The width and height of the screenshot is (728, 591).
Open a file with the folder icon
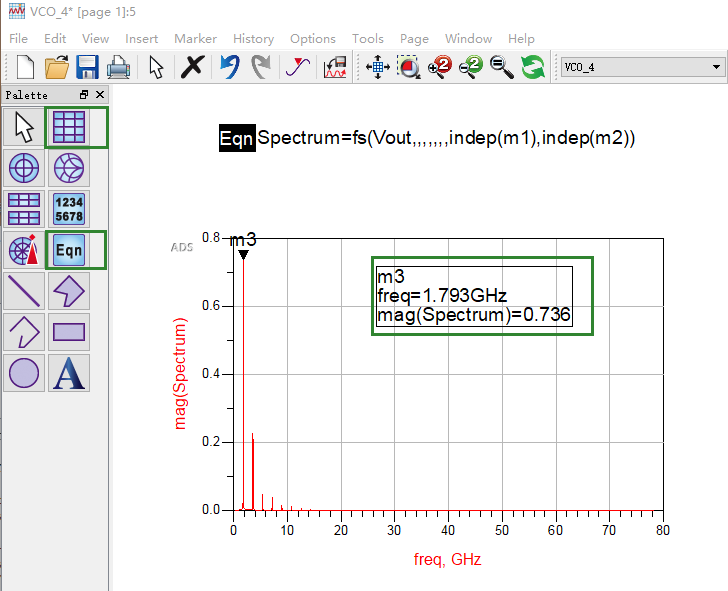(57, 67)
